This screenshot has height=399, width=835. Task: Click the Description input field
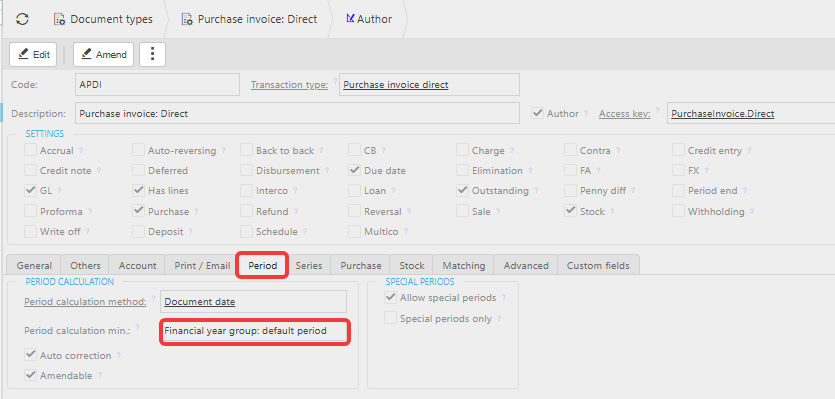point(297,113)
